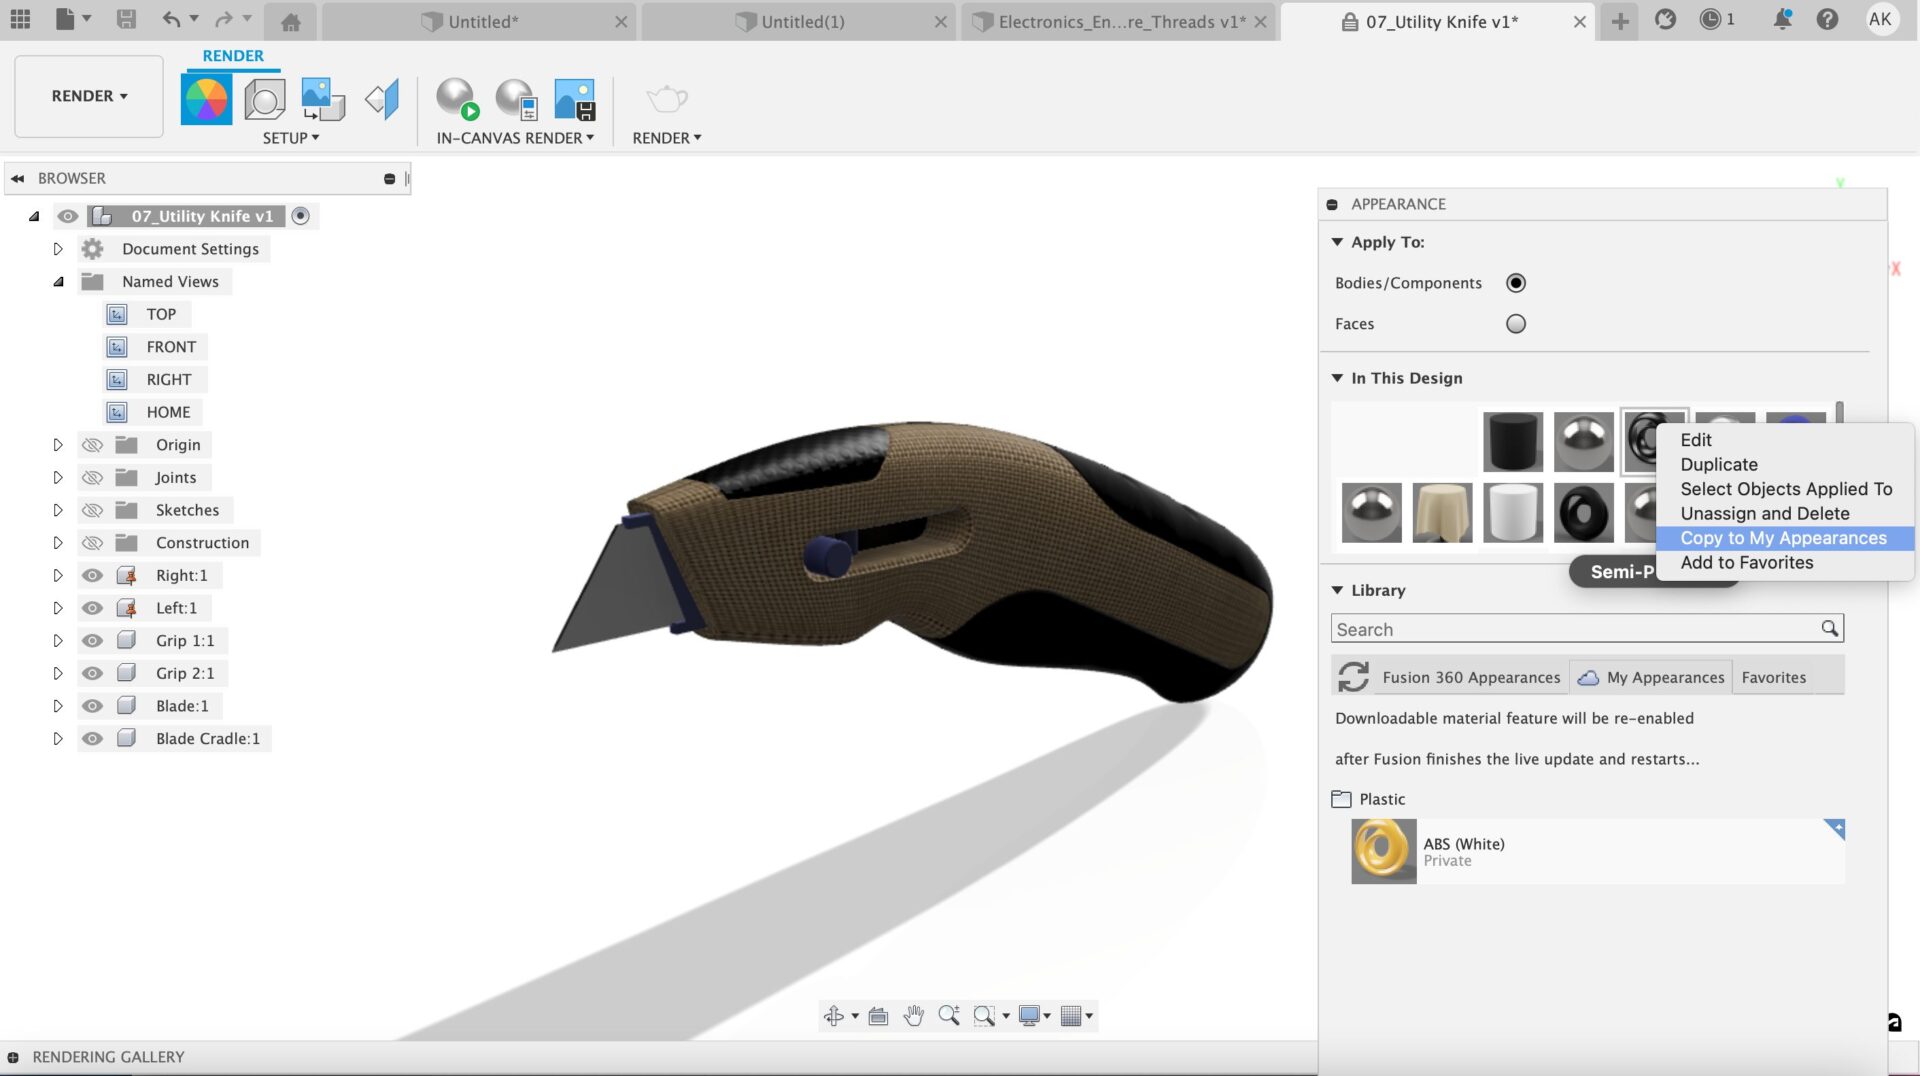Expand the Document Settings item
The image size is (1920, 1076).
(58, 248)
